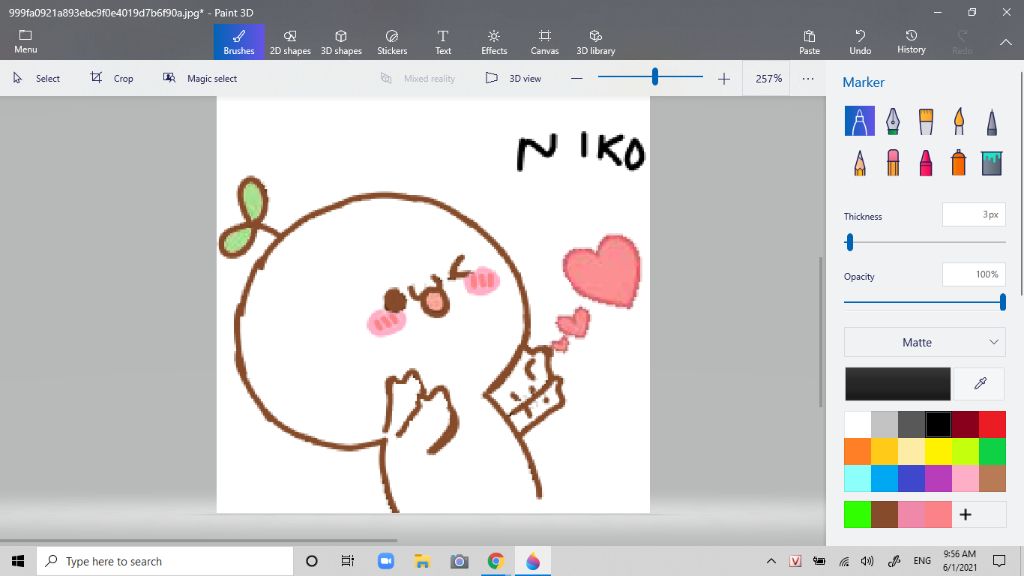The height and width of the screenshot is (576, 1024).
Task: Select the Calligraphy pen brush
Action: tap(893, 121)
